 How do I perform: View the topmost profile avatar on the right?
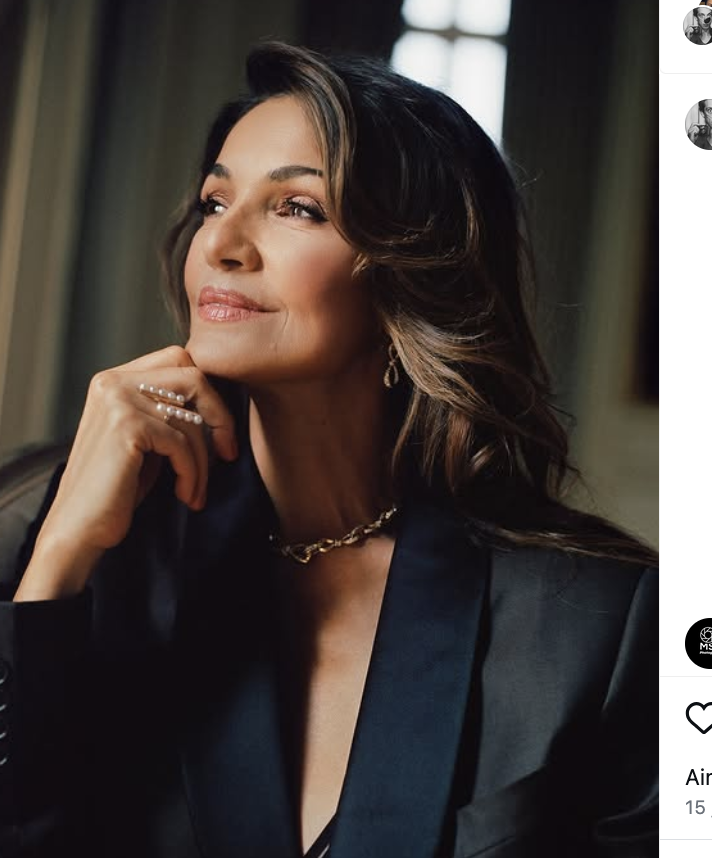[x=700, y=25]
